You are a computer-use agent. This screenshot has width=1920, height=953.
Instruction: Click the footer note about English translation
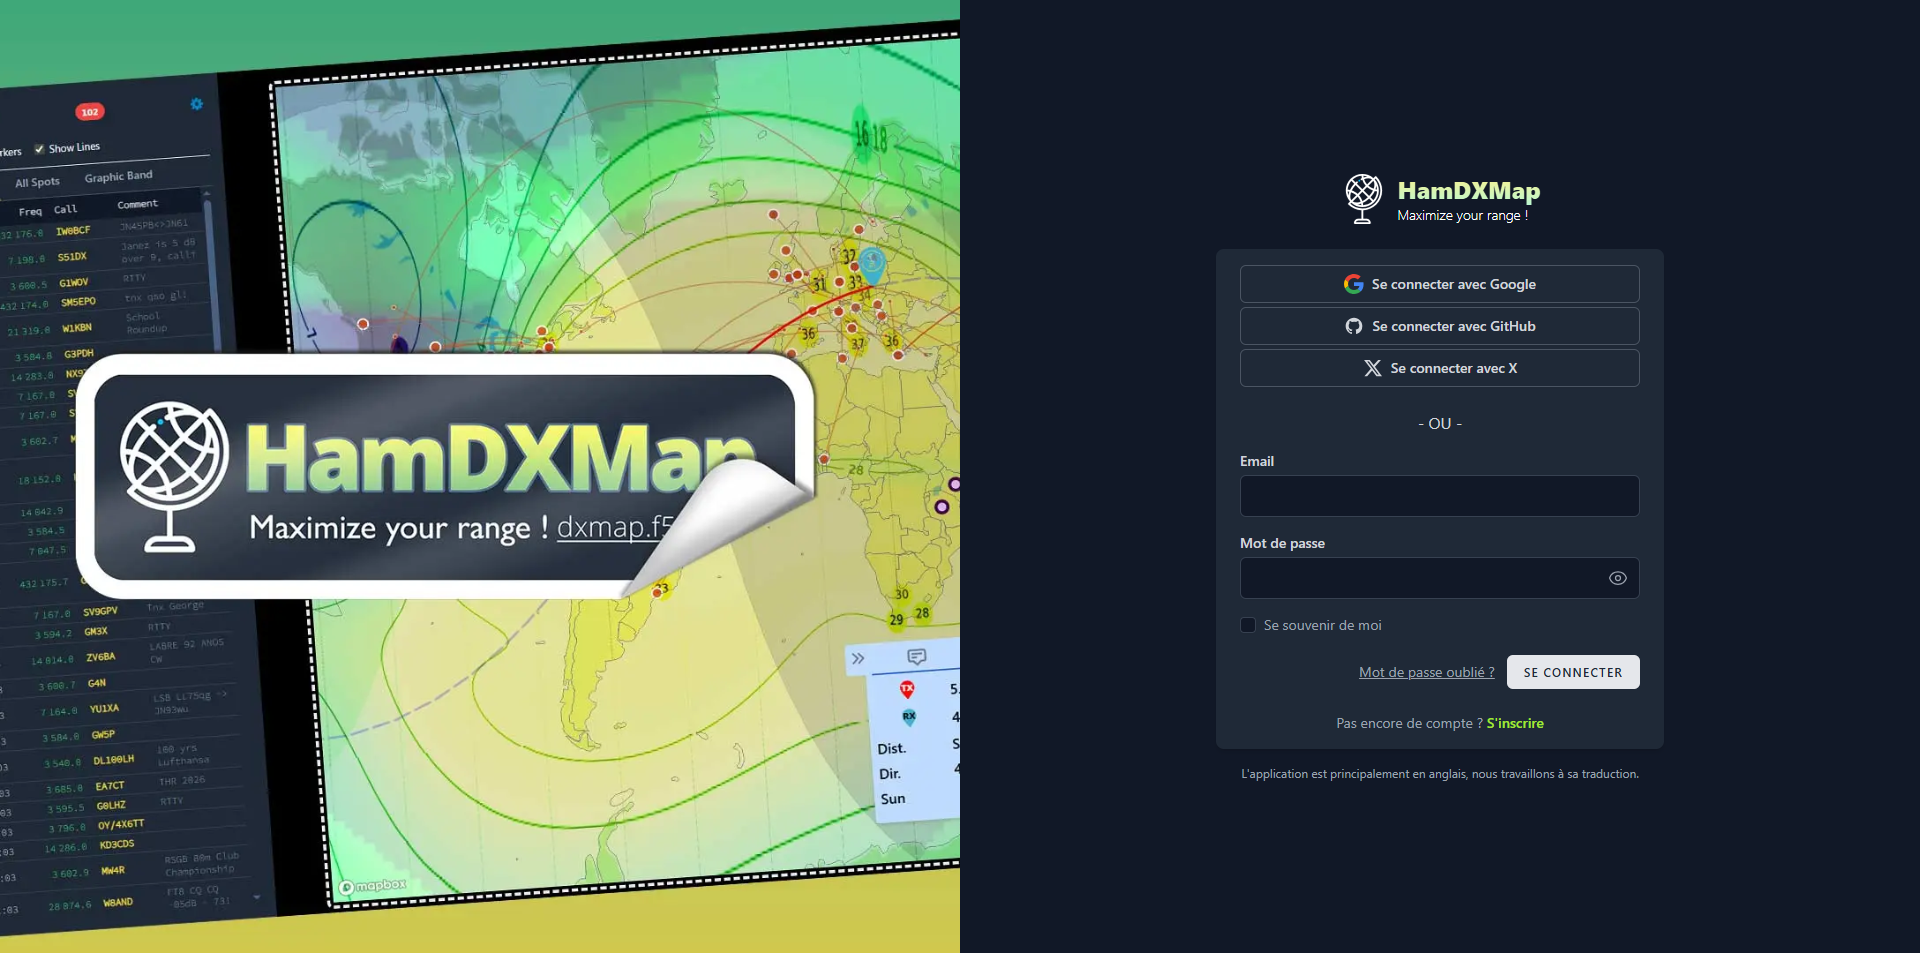point(1440,774)
